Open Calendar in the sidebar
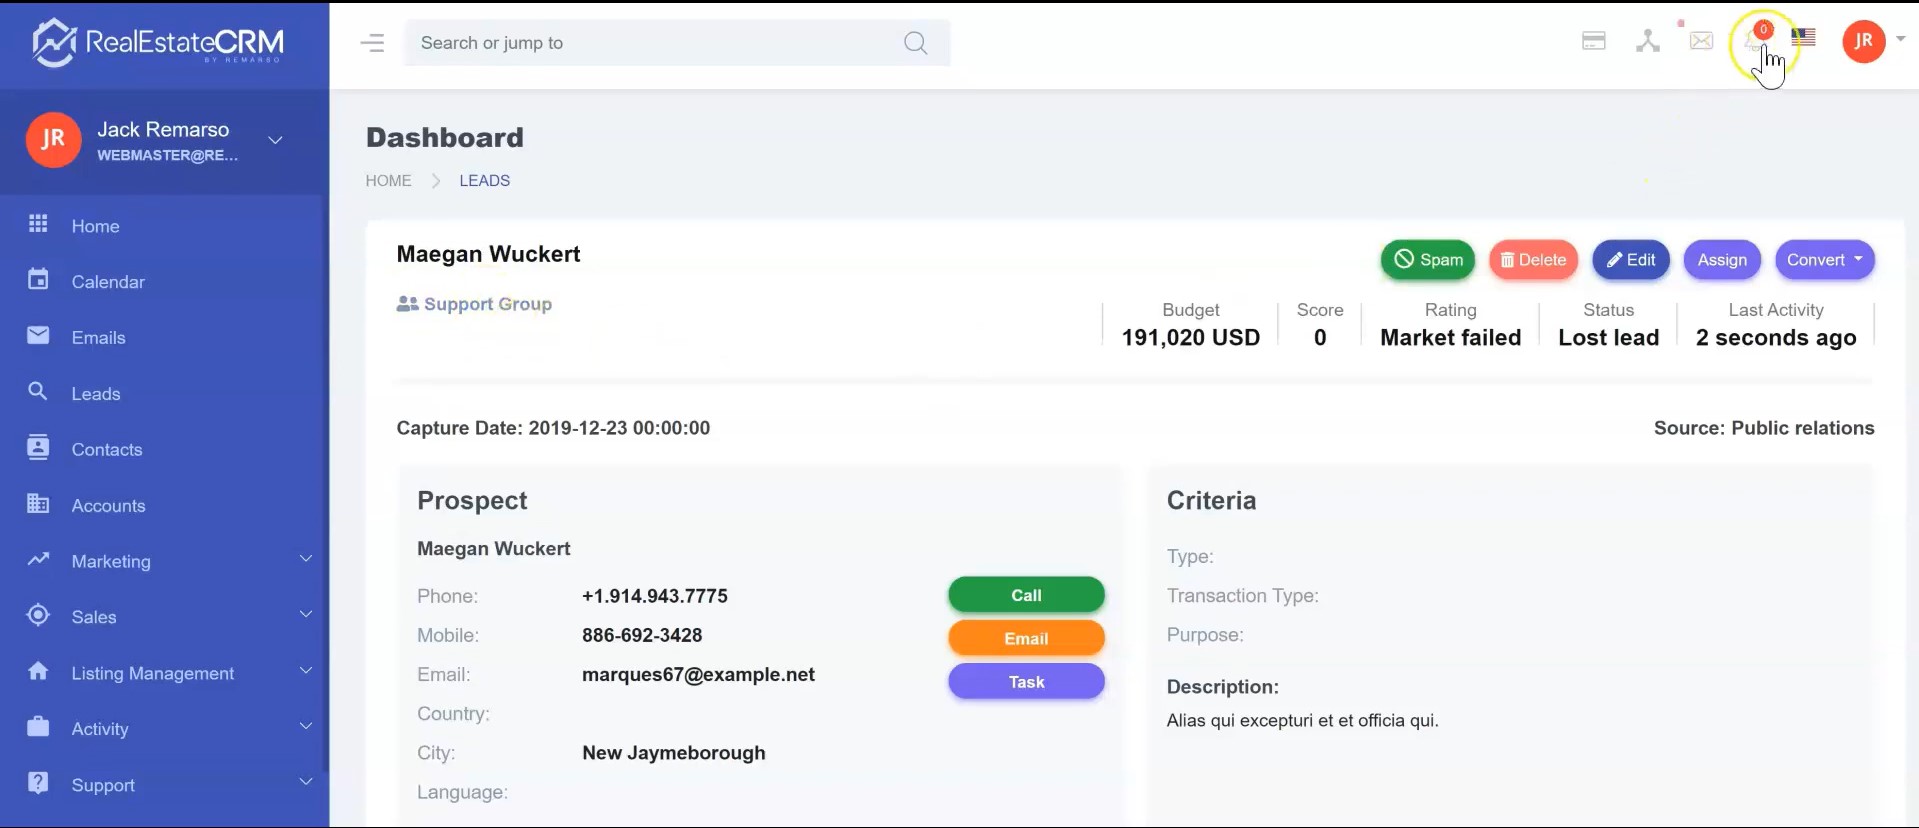Screen dimensions: 1919x828 108,282
